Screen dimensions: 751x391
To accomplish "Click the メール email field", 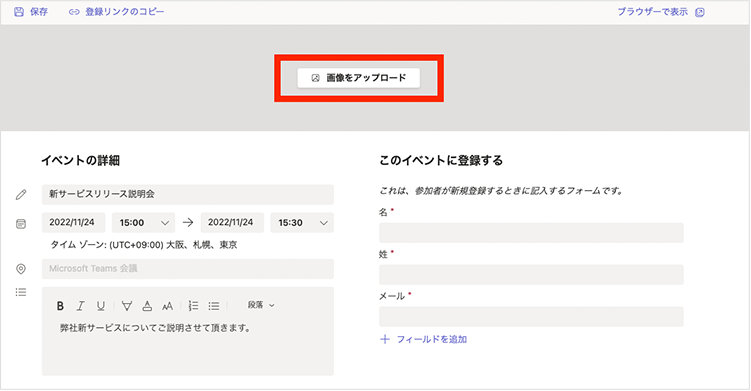I will [x=531, y=317].
